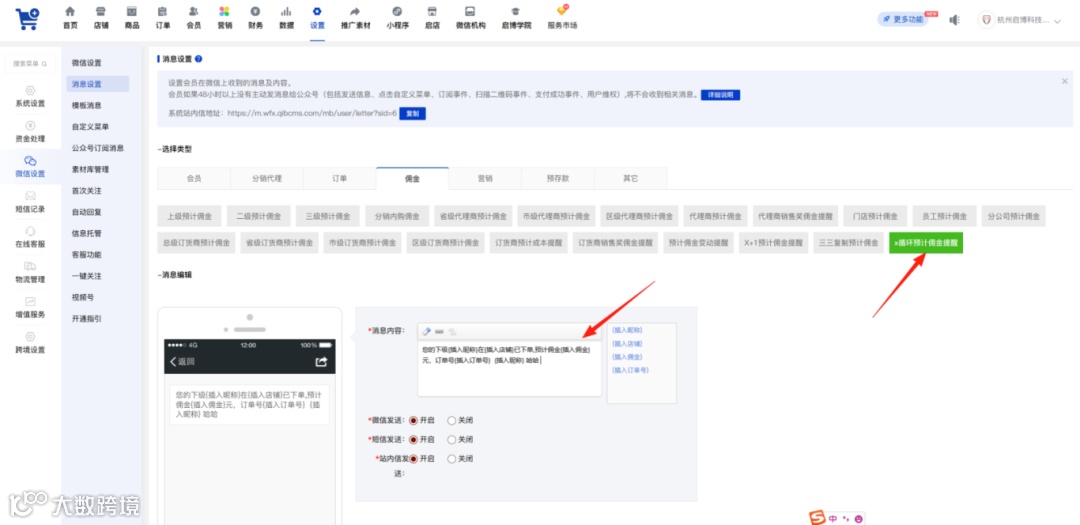Open 短信记录 in the left sidebar
Viewport: 1080px width, 525px height.
pos(30,202)
